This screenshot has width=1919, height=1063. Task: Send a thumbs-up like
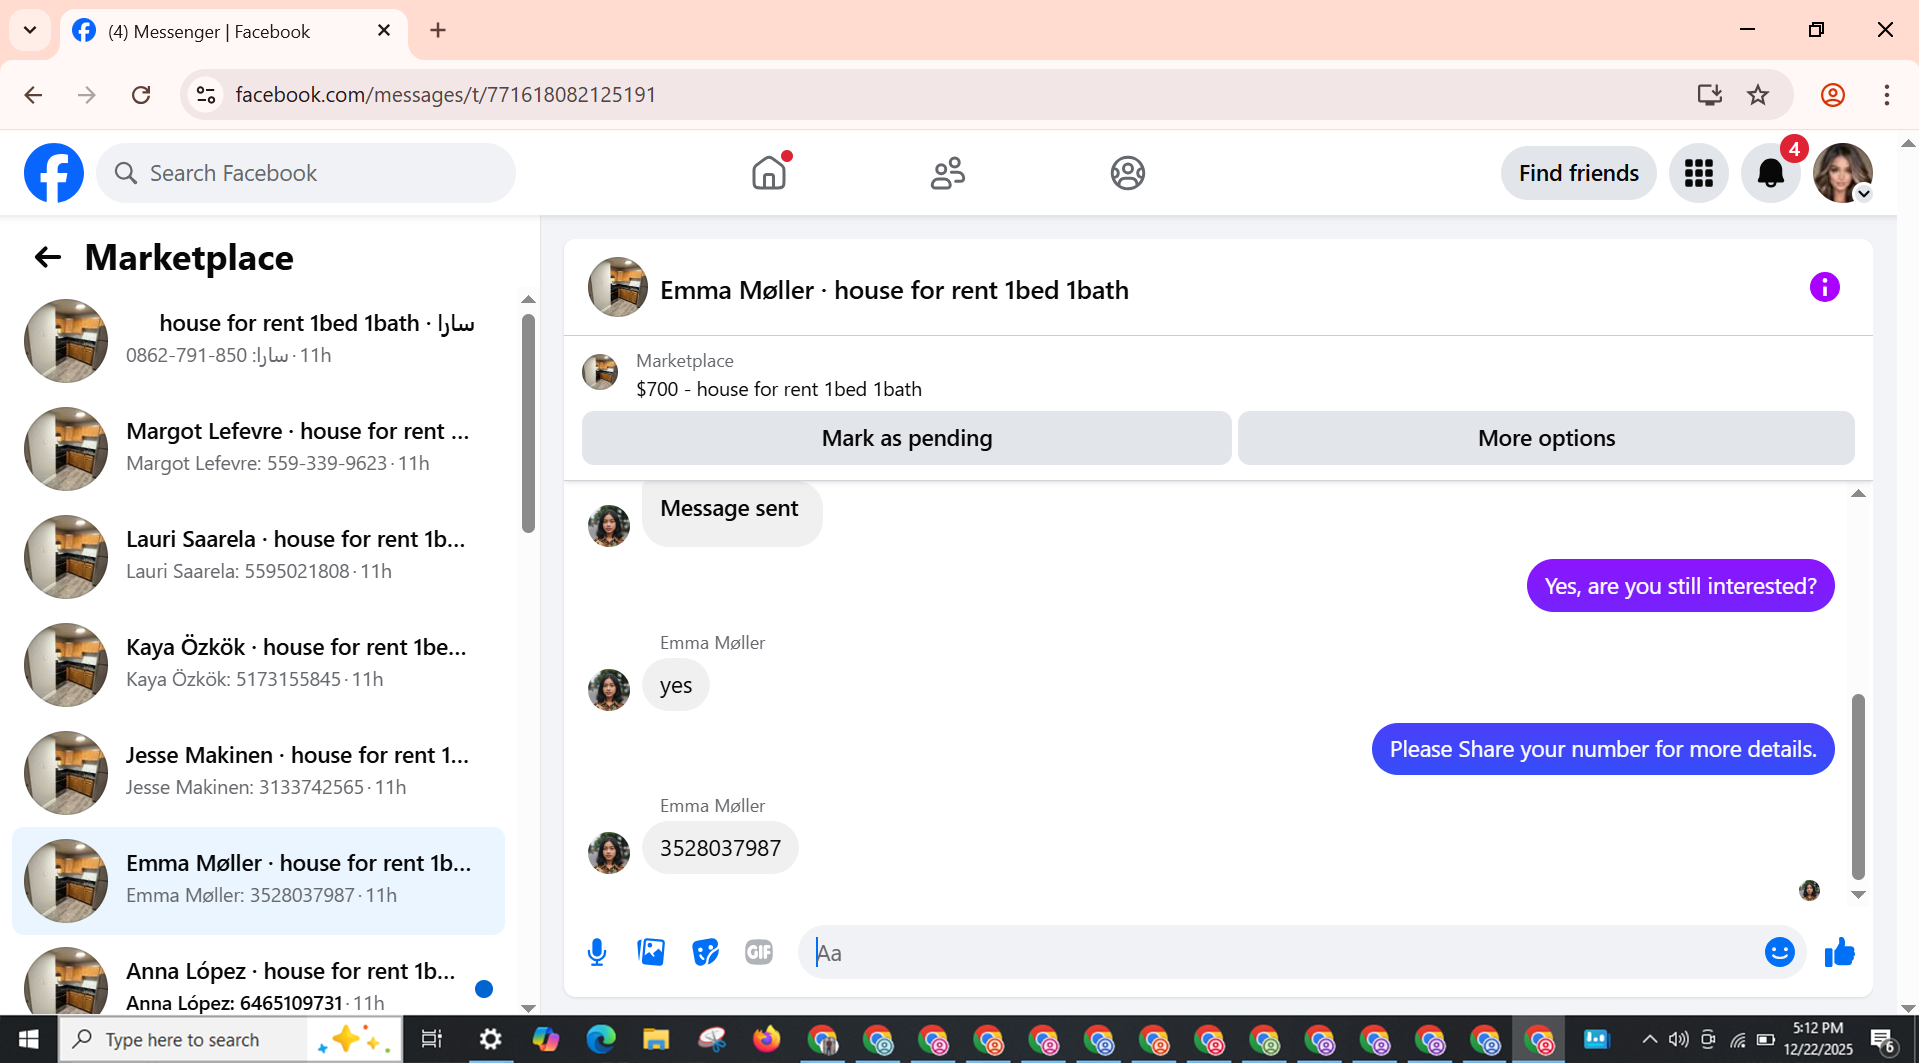tap(1839, 952)
